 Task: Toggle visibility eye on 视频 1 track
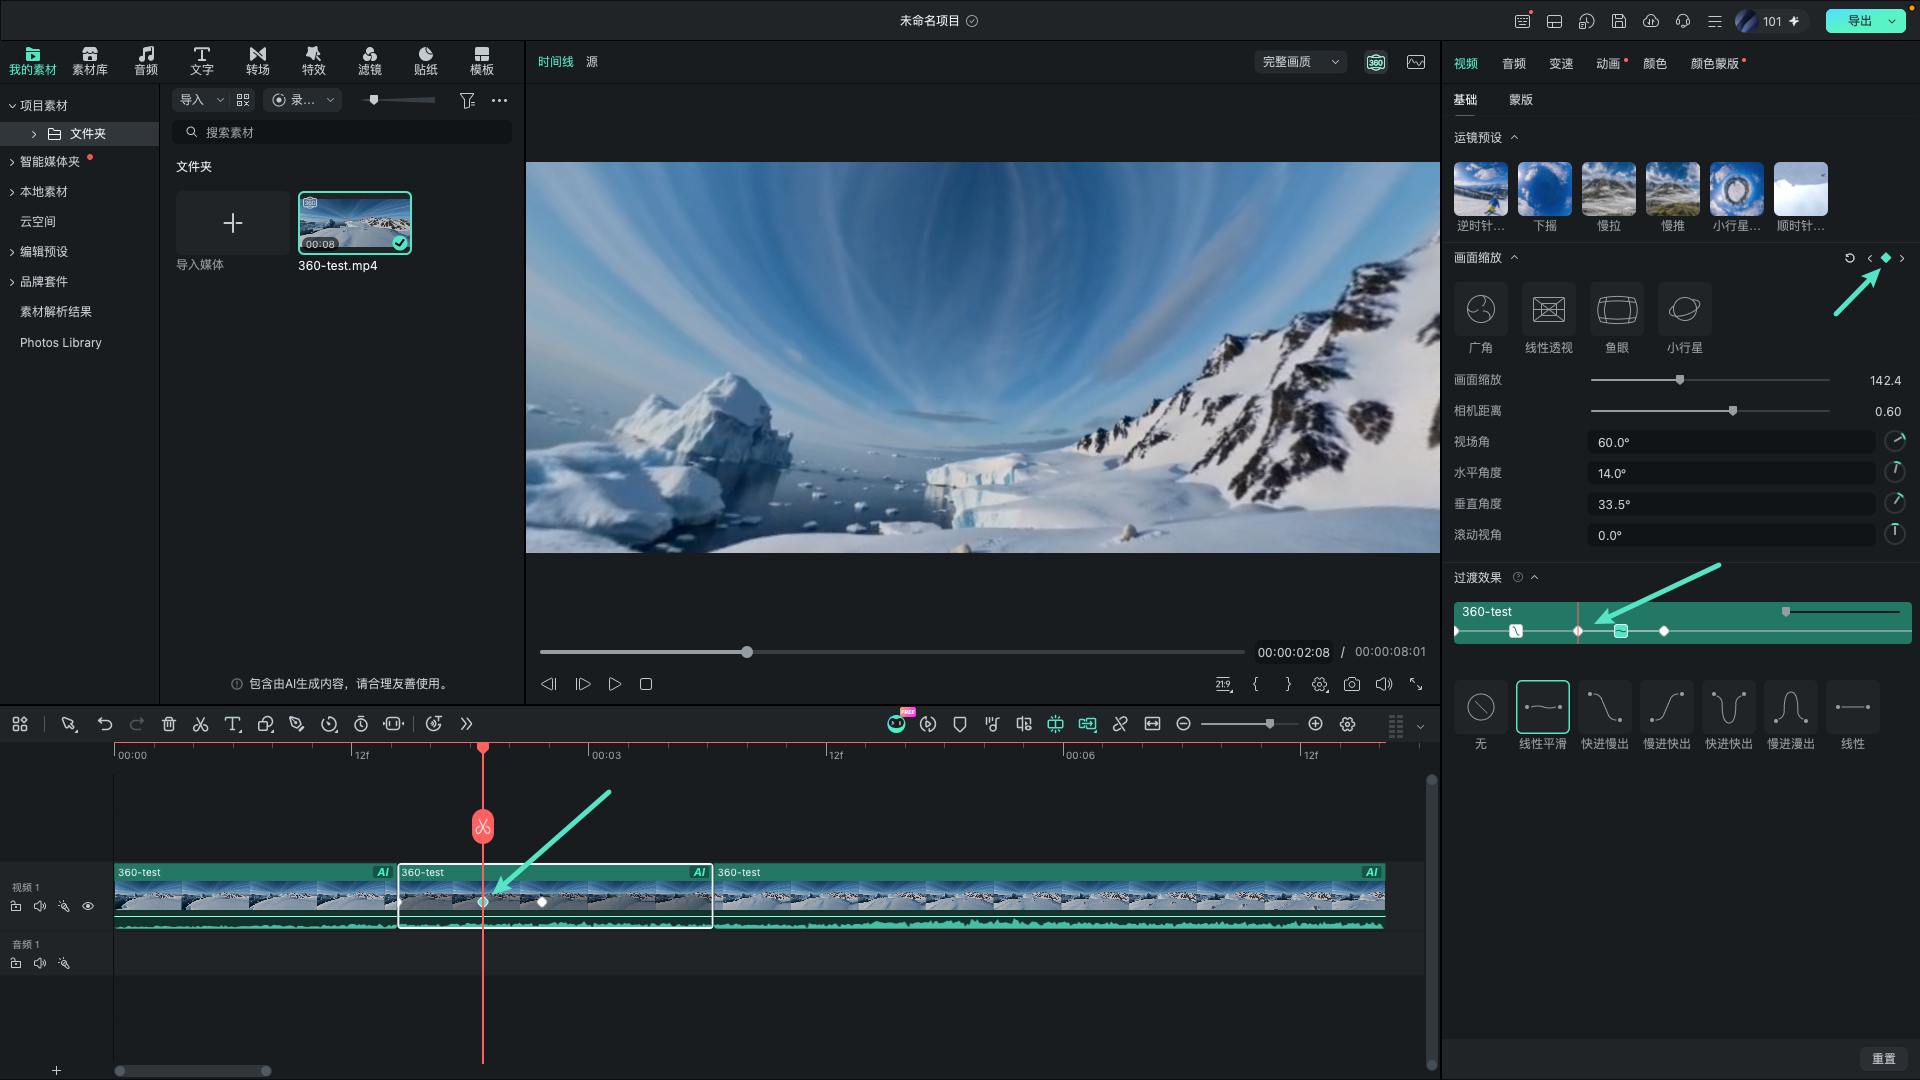pos(88,906)
